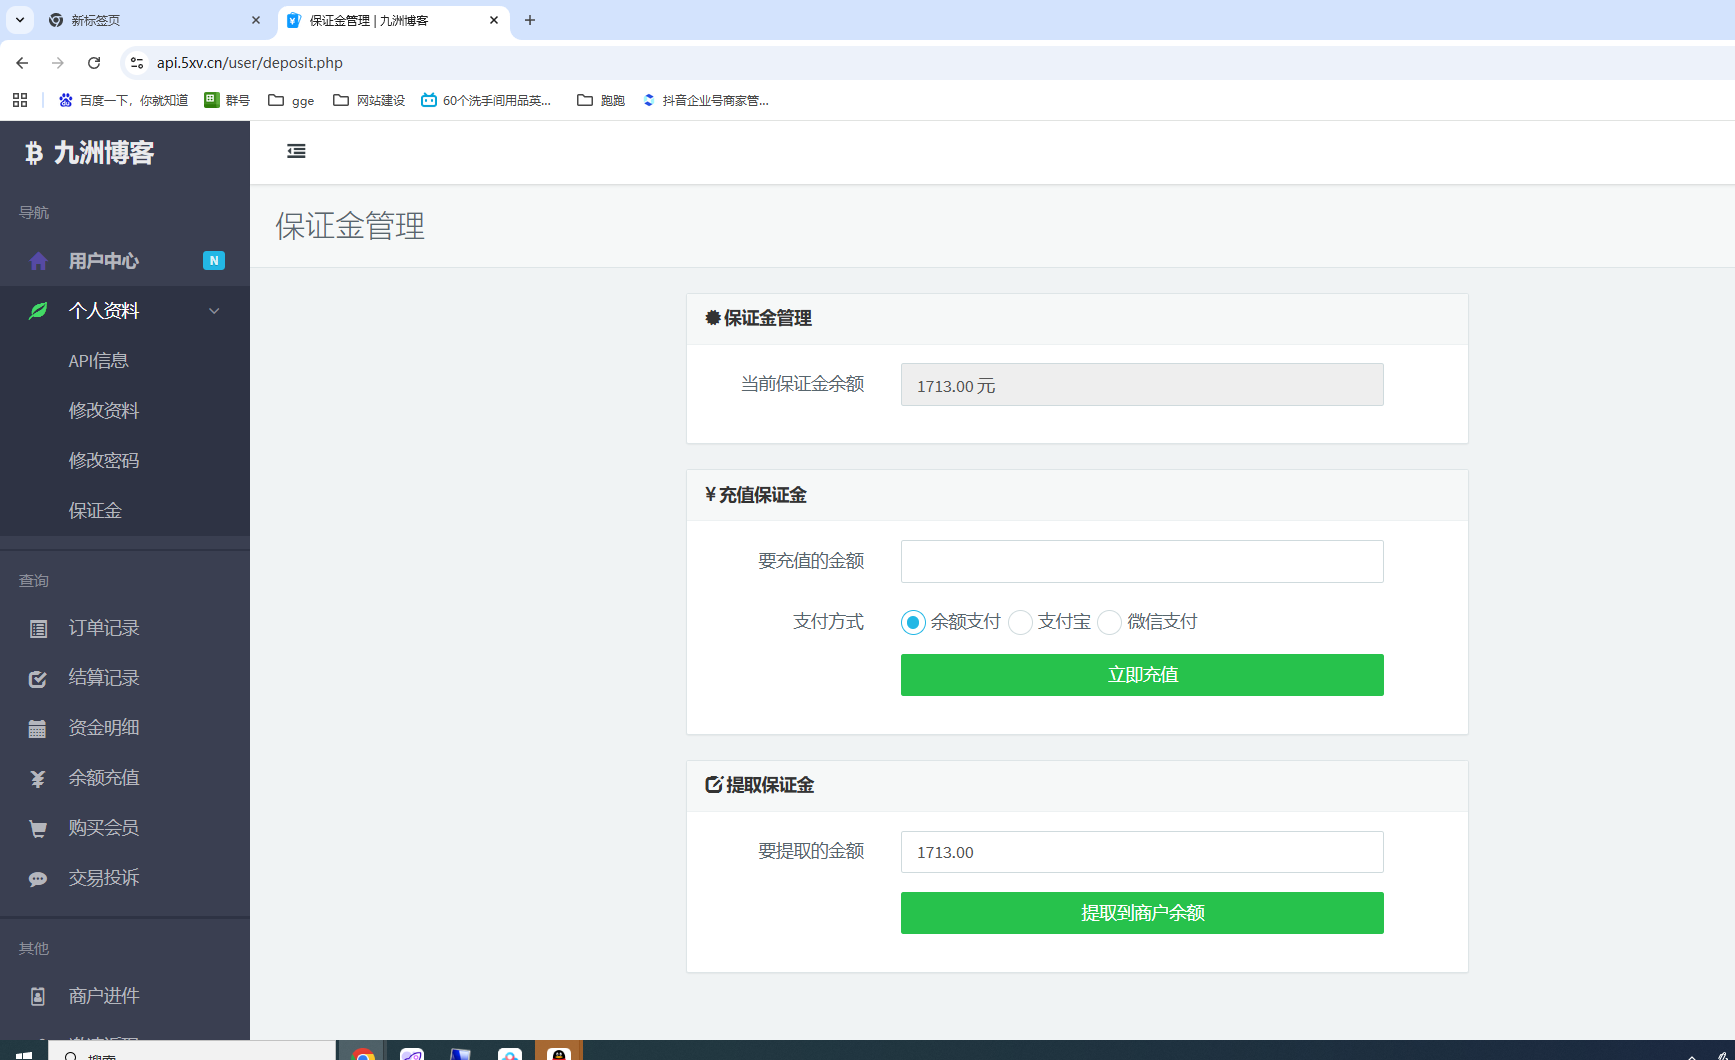The image size is (1735, 1060).
Task: Click the 订单记录 list icon
Action: 38,629
